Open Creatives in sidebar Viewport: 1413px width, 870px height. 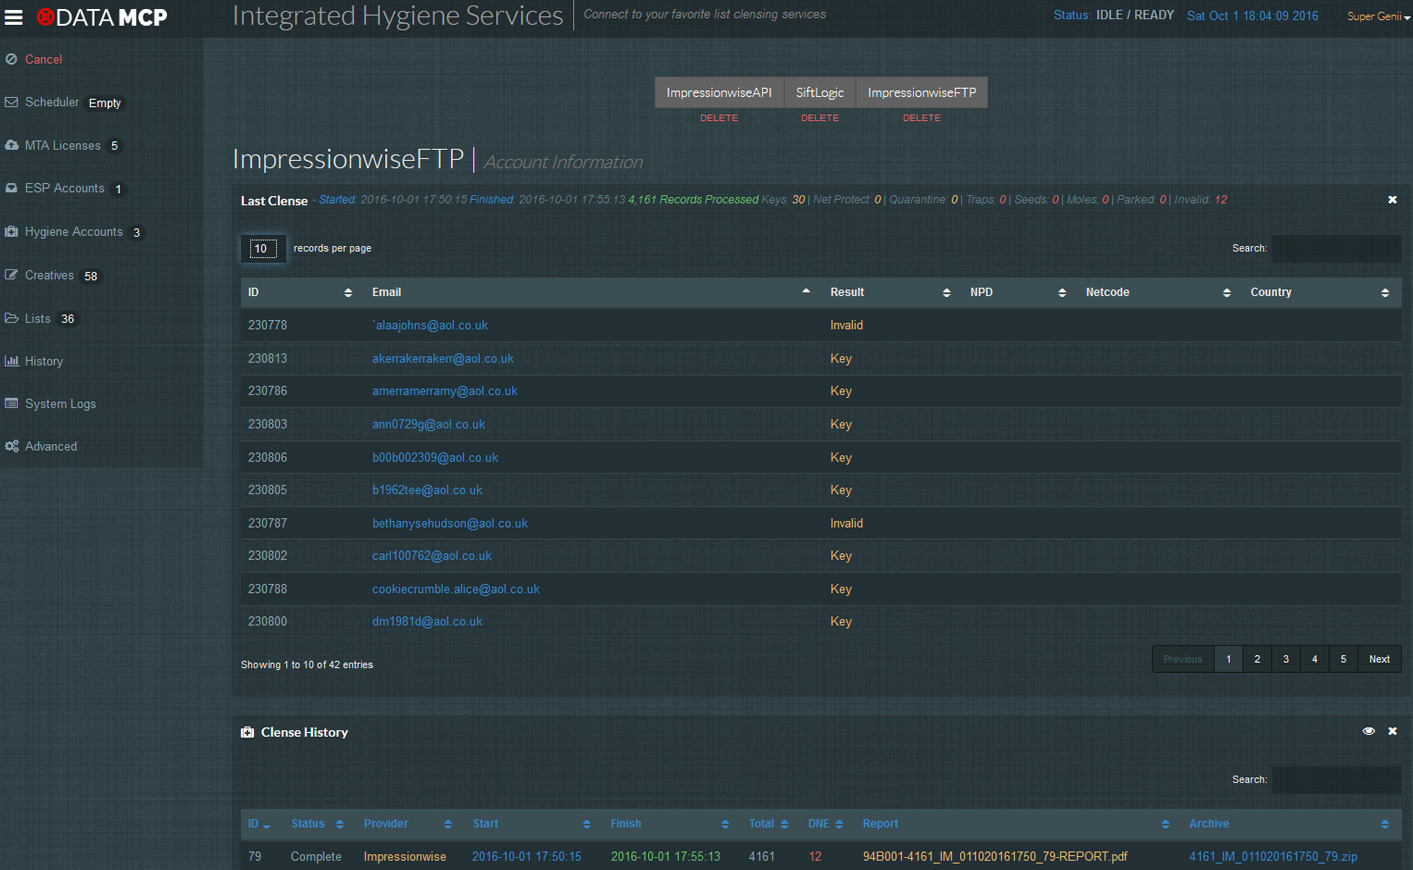49,275
